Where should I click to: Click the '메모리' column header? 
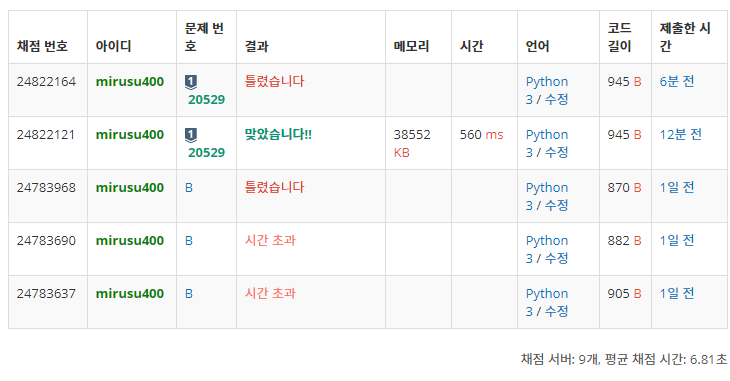(411, 46)
